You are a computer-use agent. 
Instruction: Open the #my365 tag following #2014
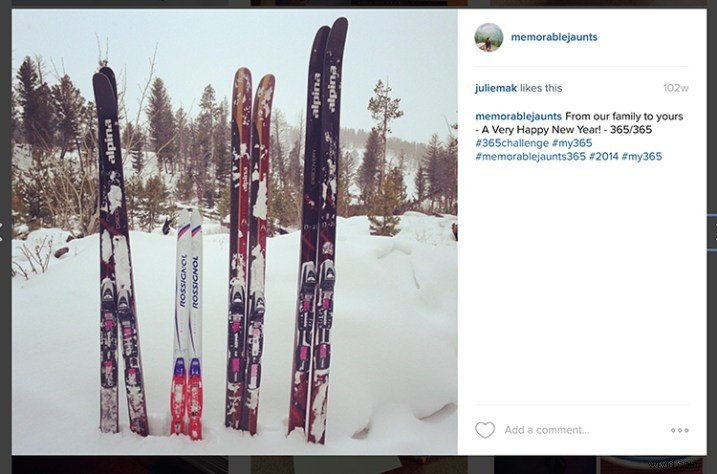coord(642,156)
